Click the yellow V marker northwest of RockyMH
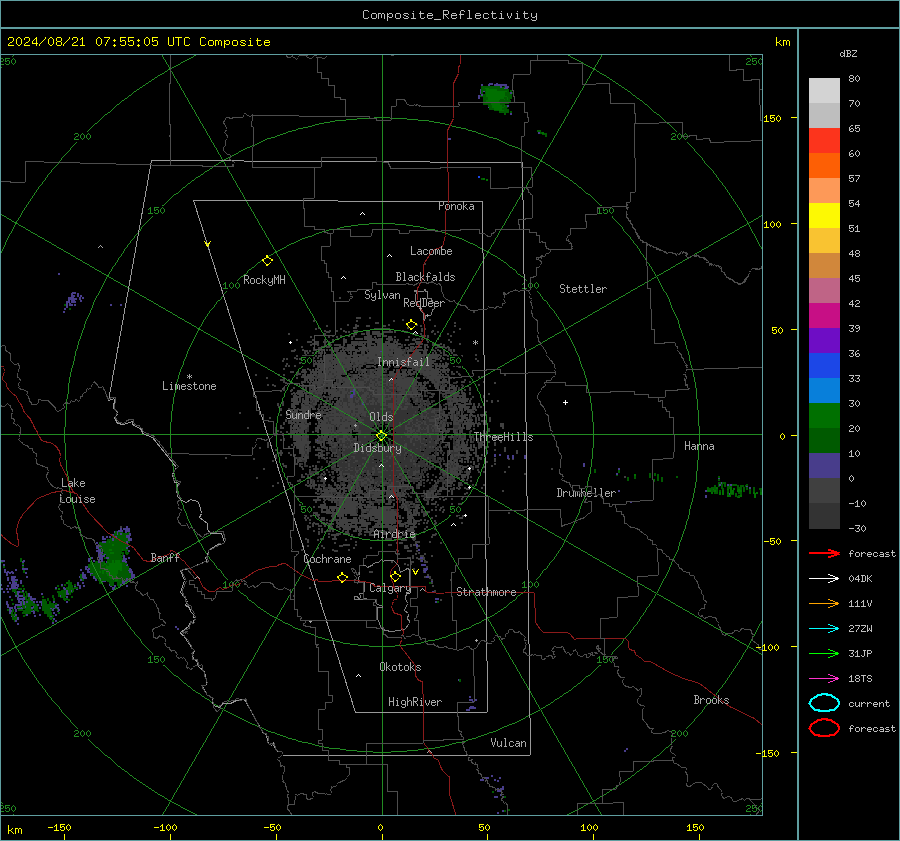 [208, 244]
